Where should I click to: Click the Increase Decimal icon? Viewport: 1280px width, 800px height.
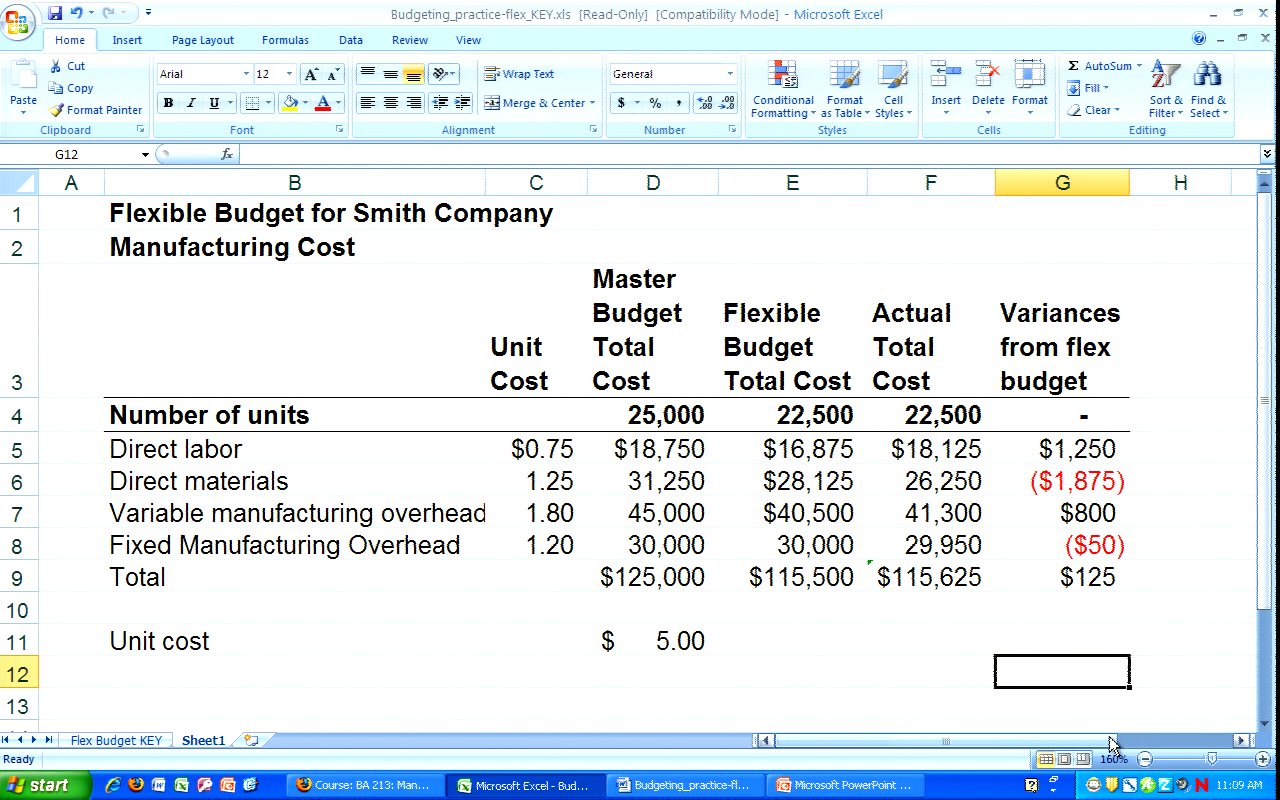[x=704, y=103]
